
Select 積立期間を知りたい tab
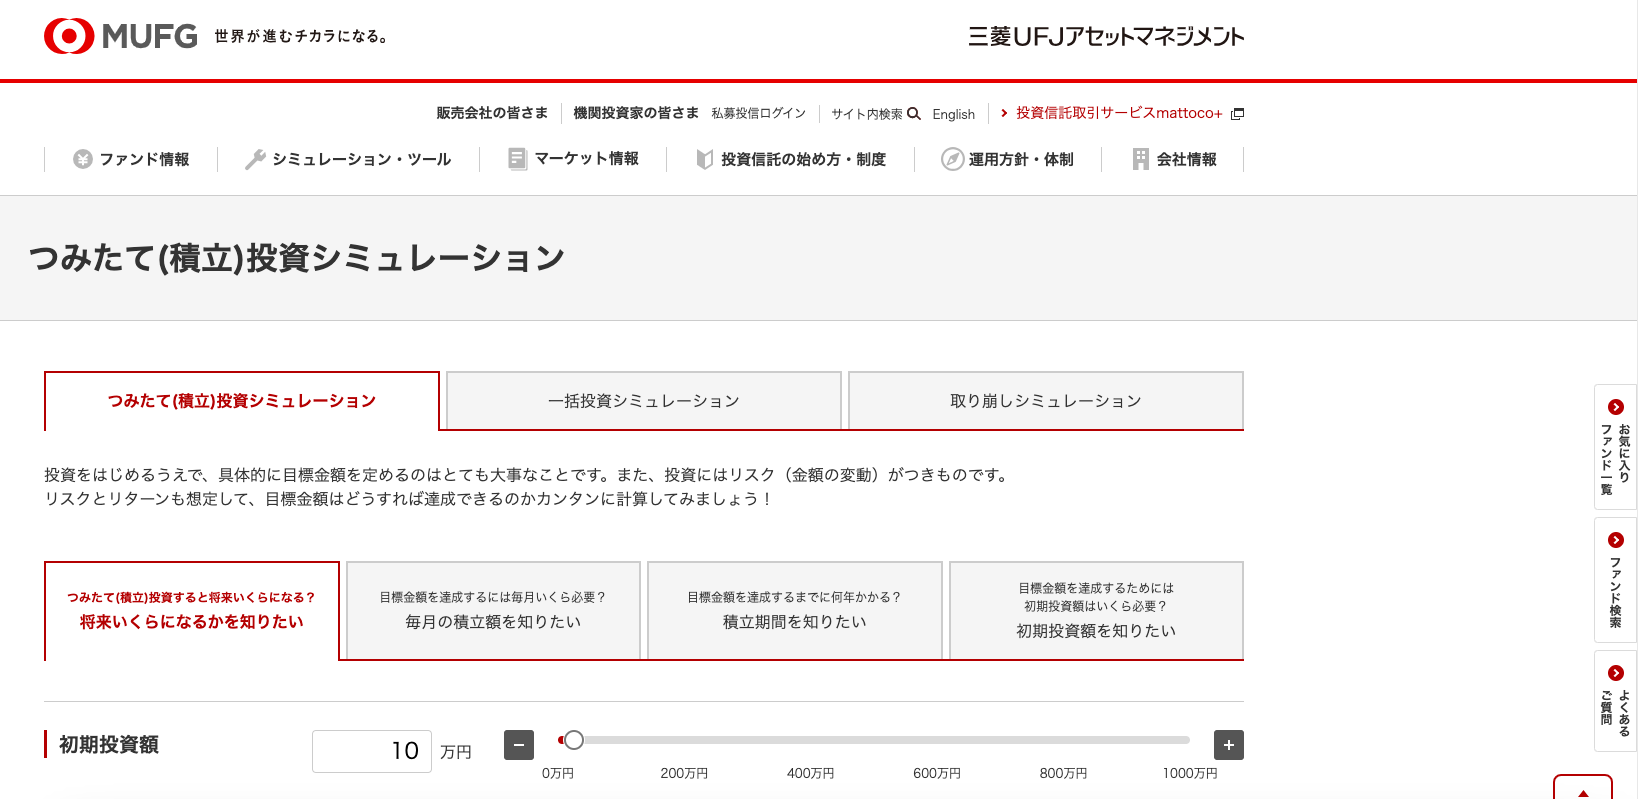[x=795, y=611]
